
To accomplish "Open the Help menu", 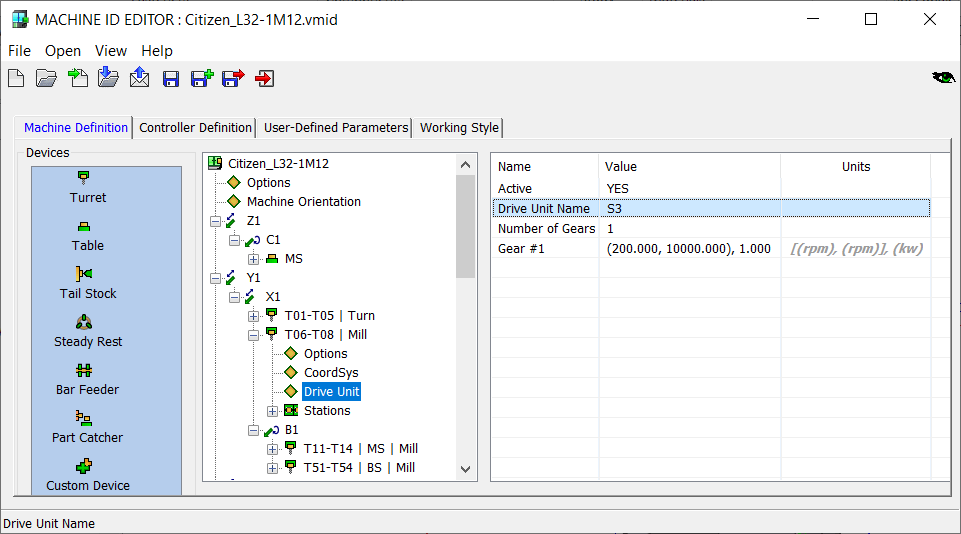I will tap(157, 51).
